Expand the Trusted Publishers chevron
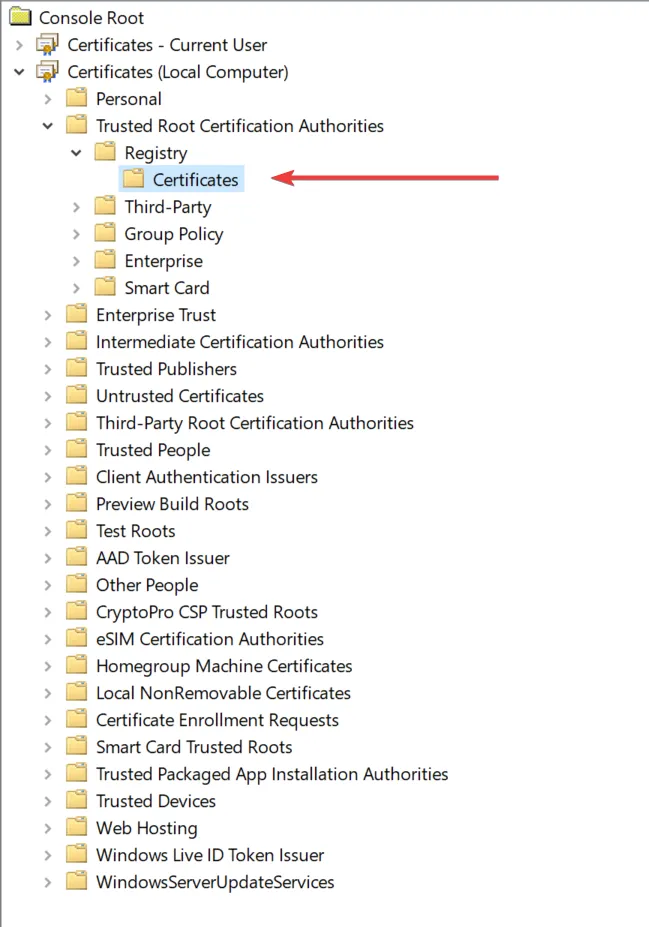Image resolution: width=649 pixels, height=927 pixels. click(48, 369)
